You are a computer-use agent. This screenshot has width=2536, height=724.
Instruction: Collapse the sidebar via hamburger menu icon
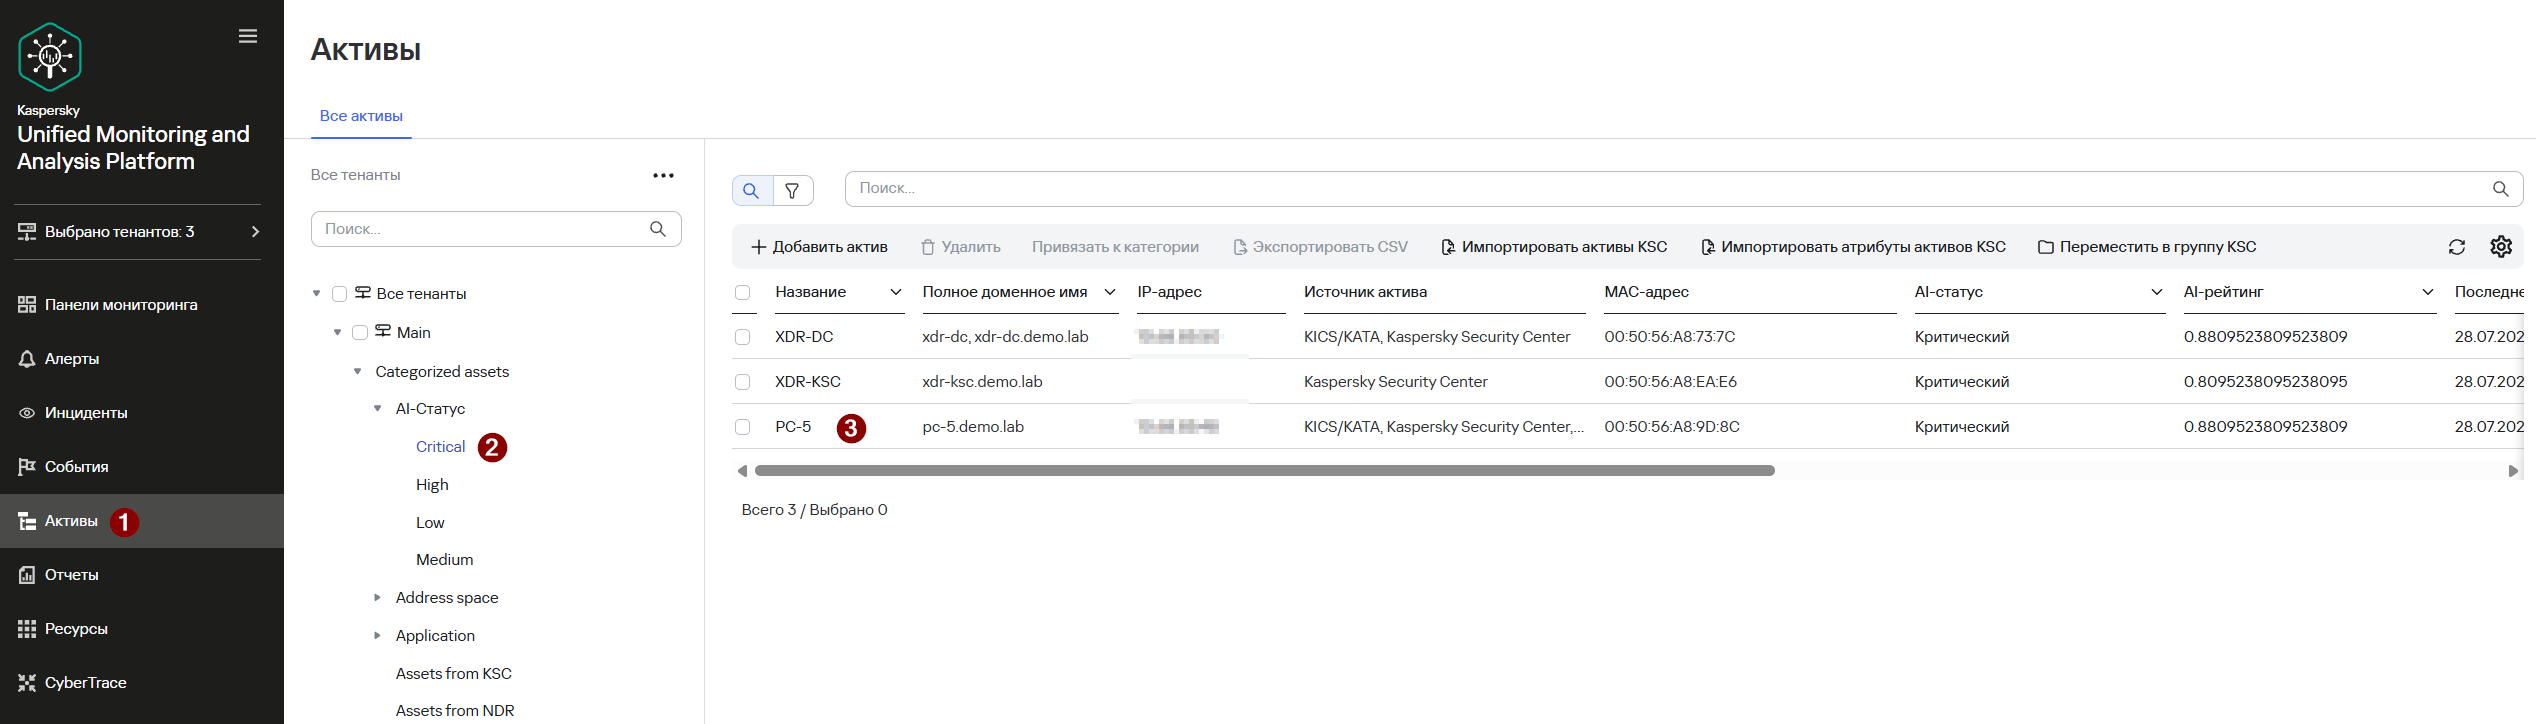pos(248,36)
